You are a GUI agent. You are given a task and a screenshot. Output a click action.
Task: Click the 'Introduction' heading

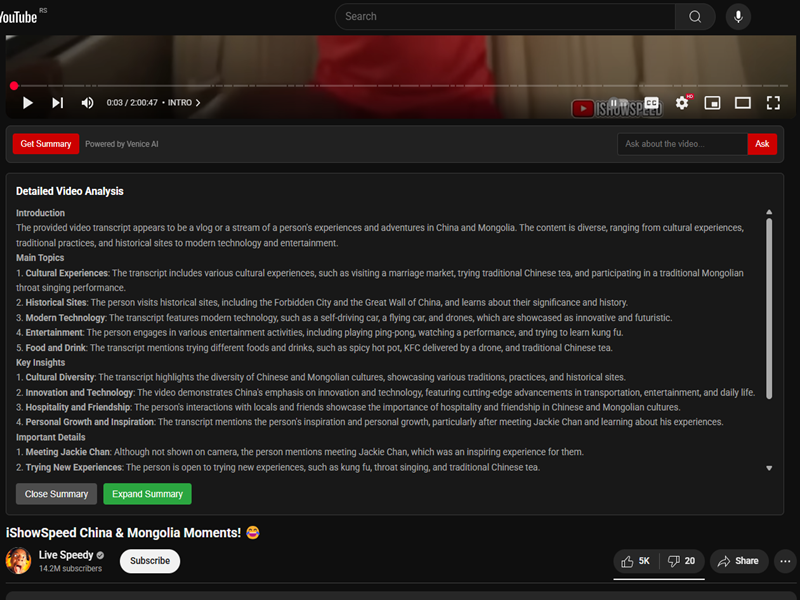coord(40,213)
